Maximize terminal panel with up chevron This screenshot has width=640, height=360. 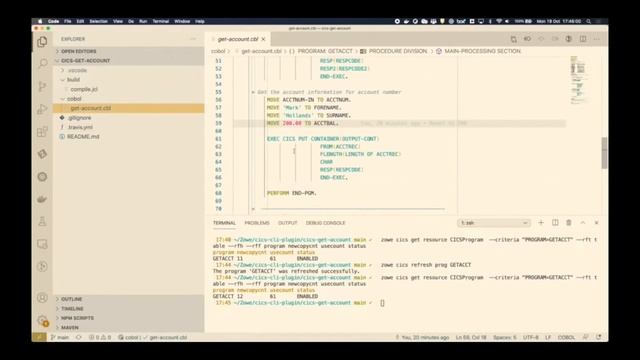pyautogui.click(x=583, y=223)
